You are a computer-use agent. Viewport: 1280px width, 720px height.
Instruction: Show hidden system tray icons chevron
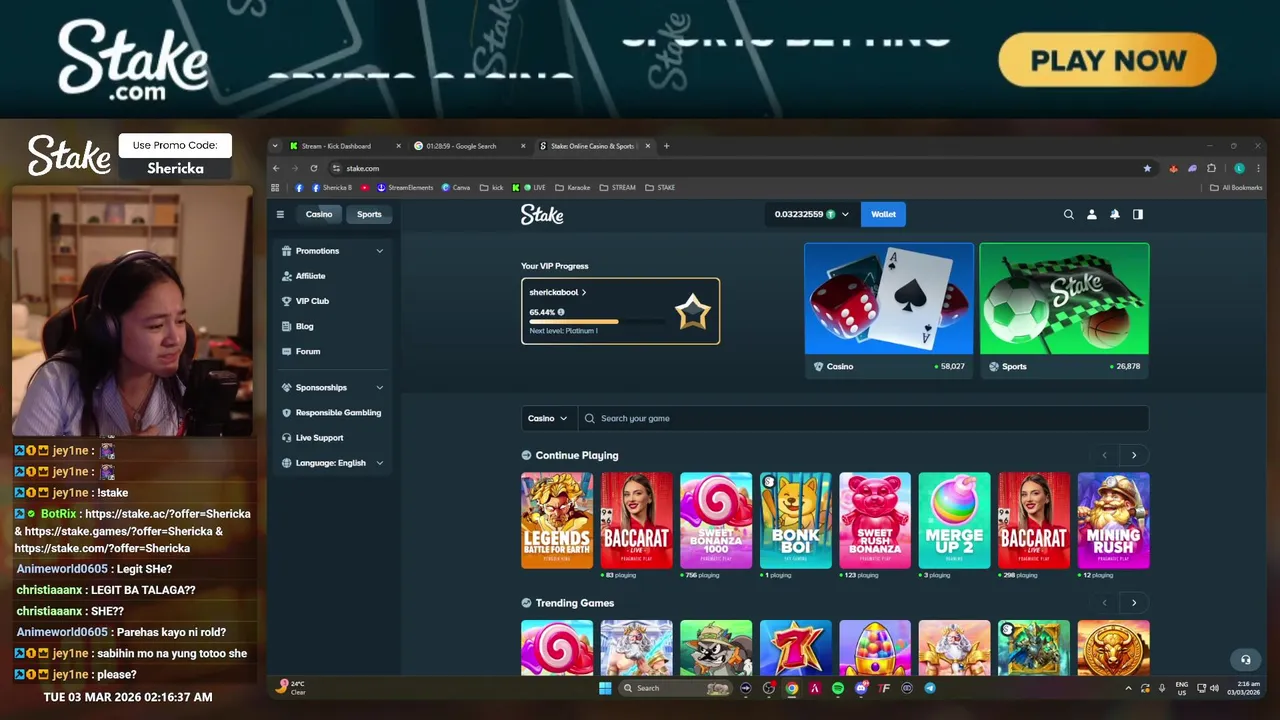coord(1129,688)
